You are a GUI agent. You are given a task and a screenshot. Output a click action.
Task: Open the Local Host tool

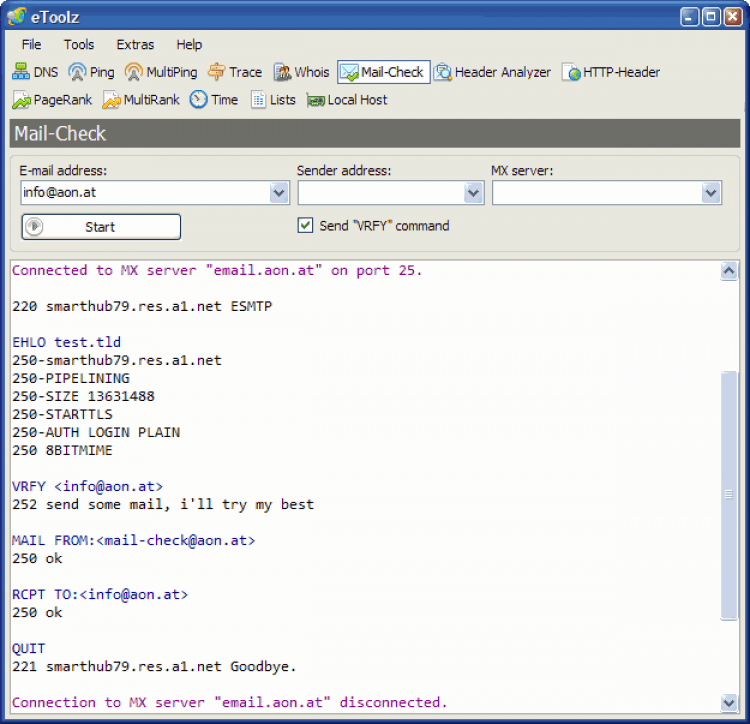click(x=346, y=100)
